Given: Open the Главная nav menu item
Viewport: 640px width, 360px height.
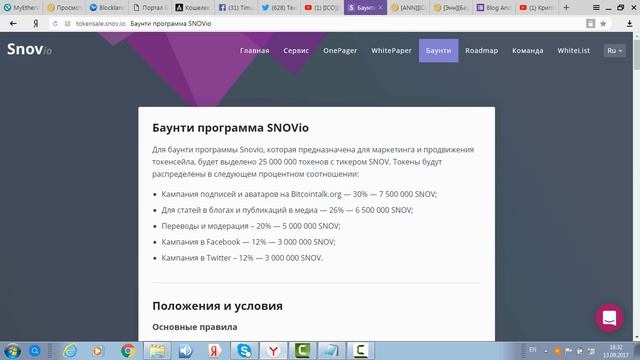Looking at the screenshot, I should (x=254, y=51).
